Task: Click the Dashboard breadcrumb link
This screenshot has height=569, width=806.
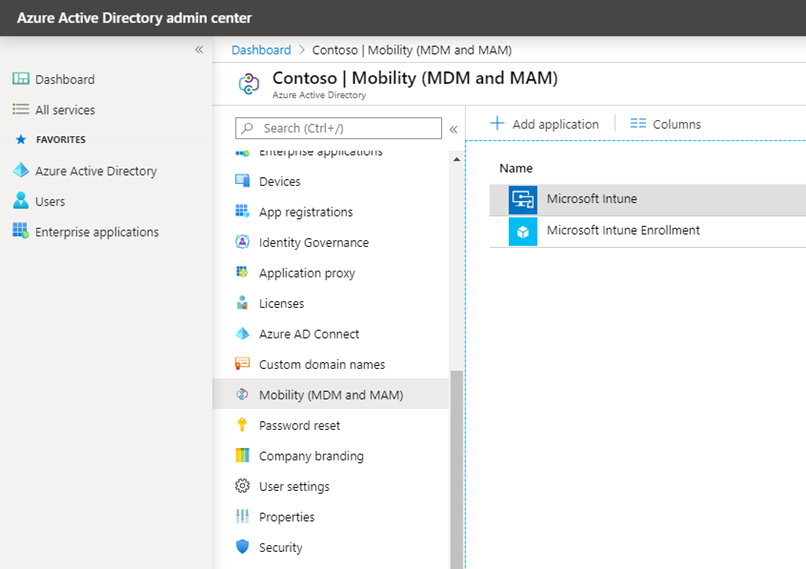Action: click(x=261, y=50)
